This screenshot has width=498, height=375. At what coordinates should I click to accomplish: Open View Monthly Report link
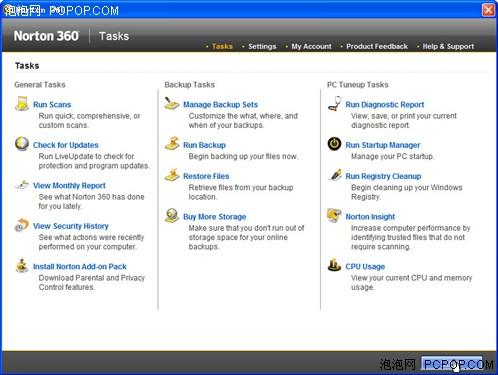[x=69, y=186]
